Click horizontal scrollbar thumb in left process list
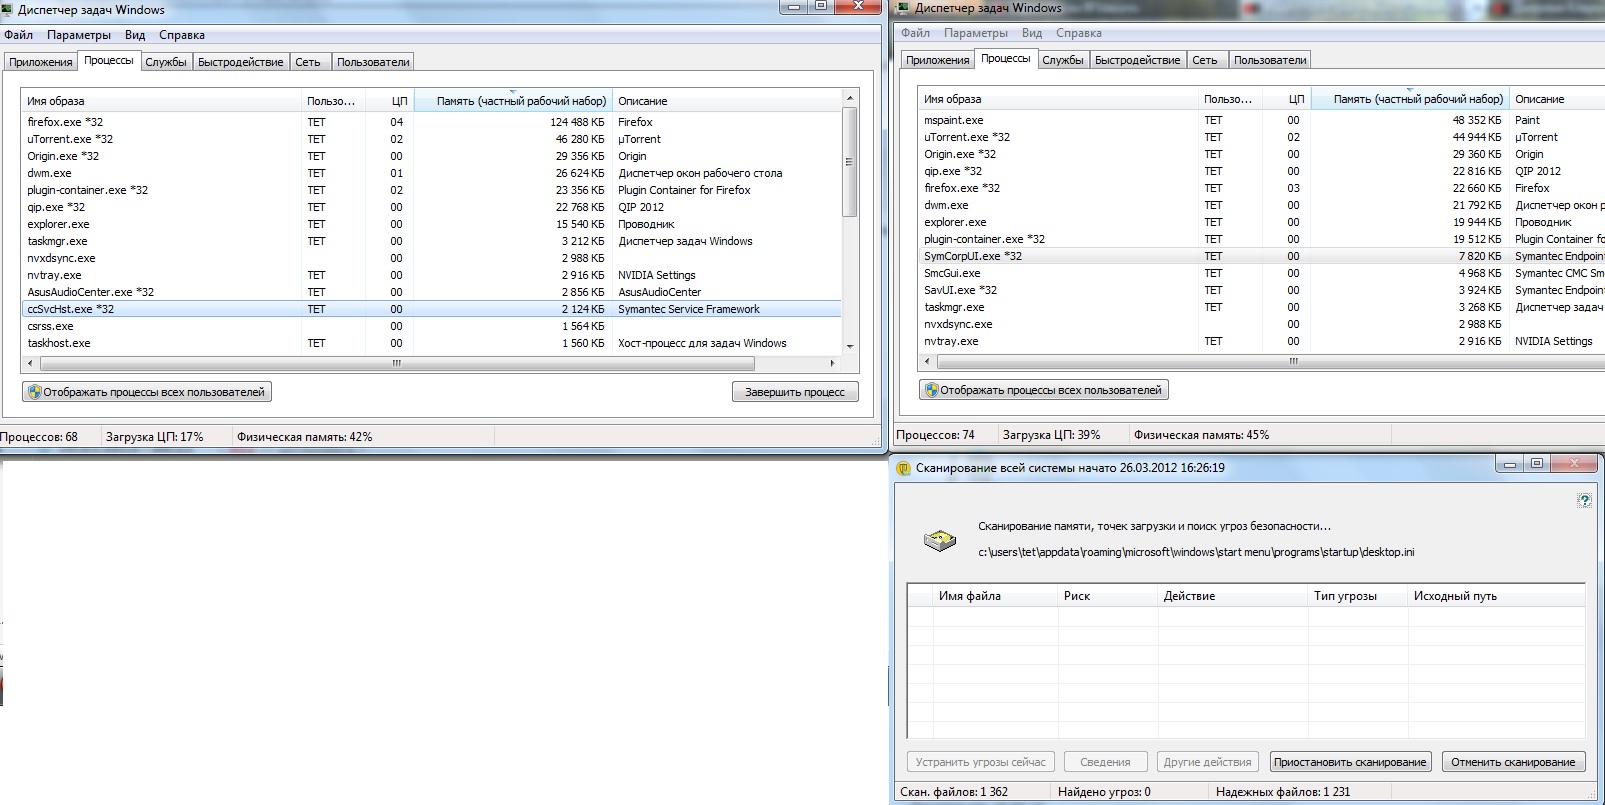1605x805 pixels. (x=396, y=363)
